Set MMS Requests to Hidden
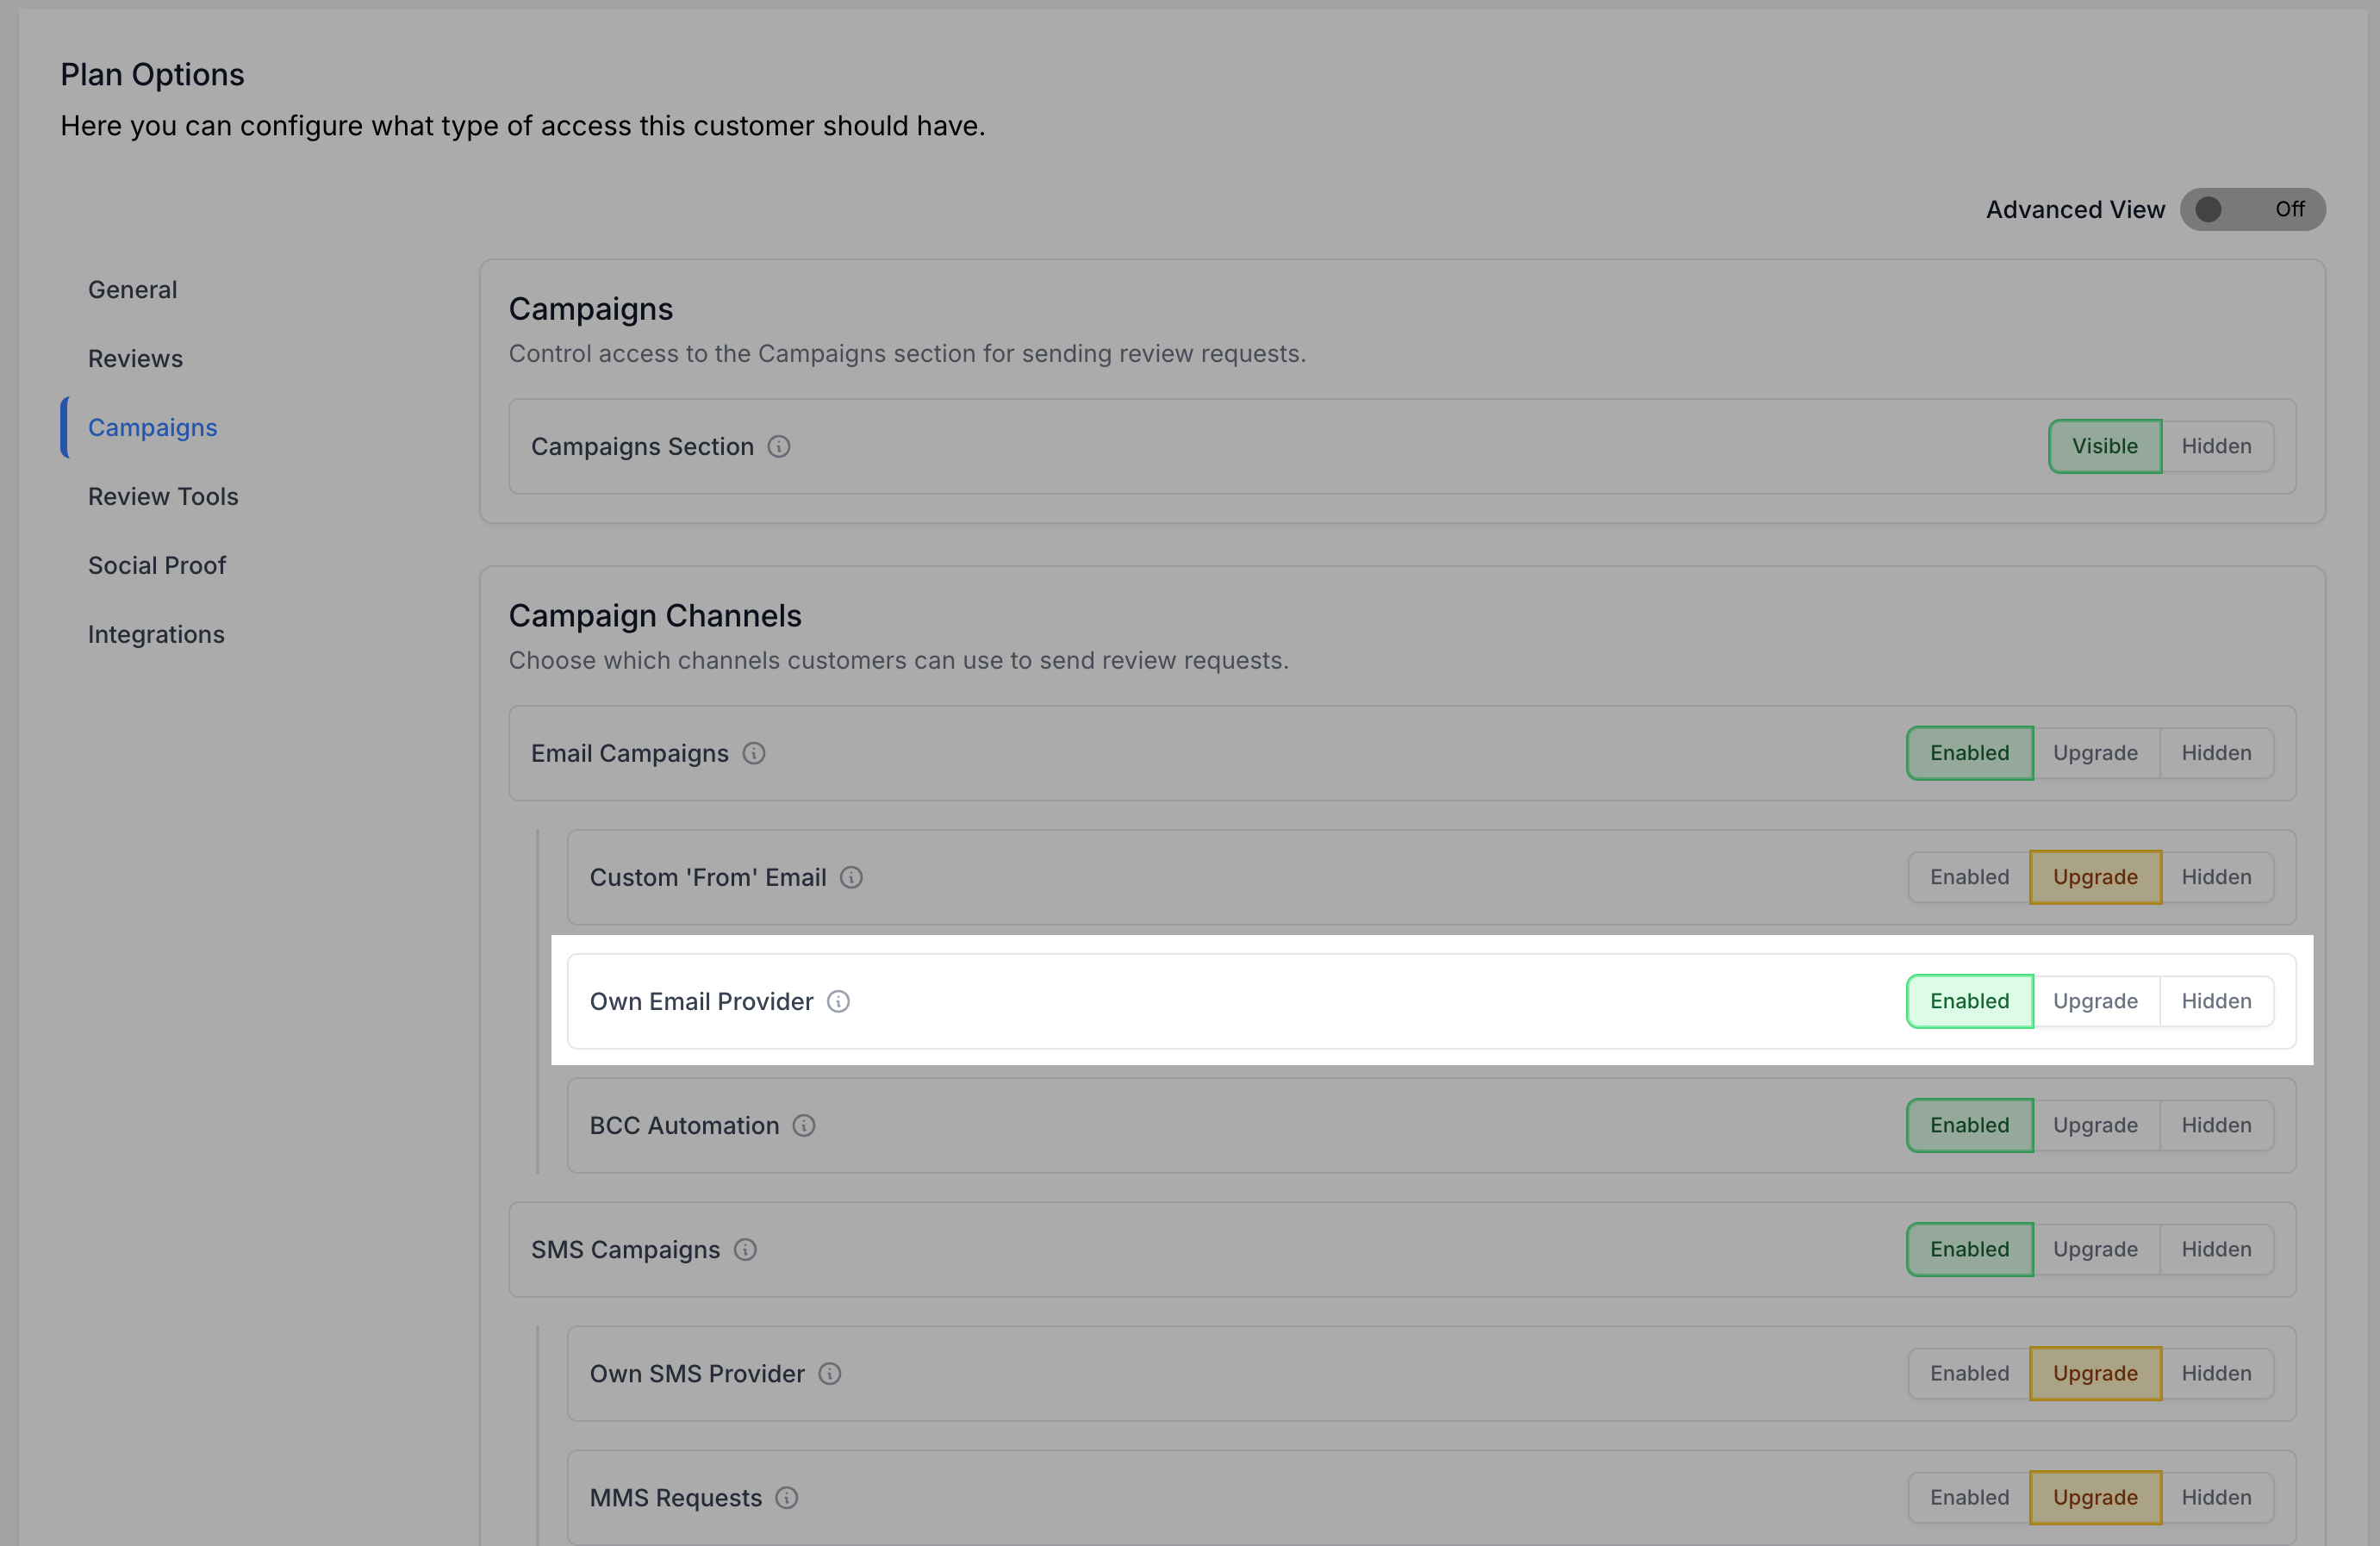This screenshot has height=1546, width=2380. [2215, 1497]
